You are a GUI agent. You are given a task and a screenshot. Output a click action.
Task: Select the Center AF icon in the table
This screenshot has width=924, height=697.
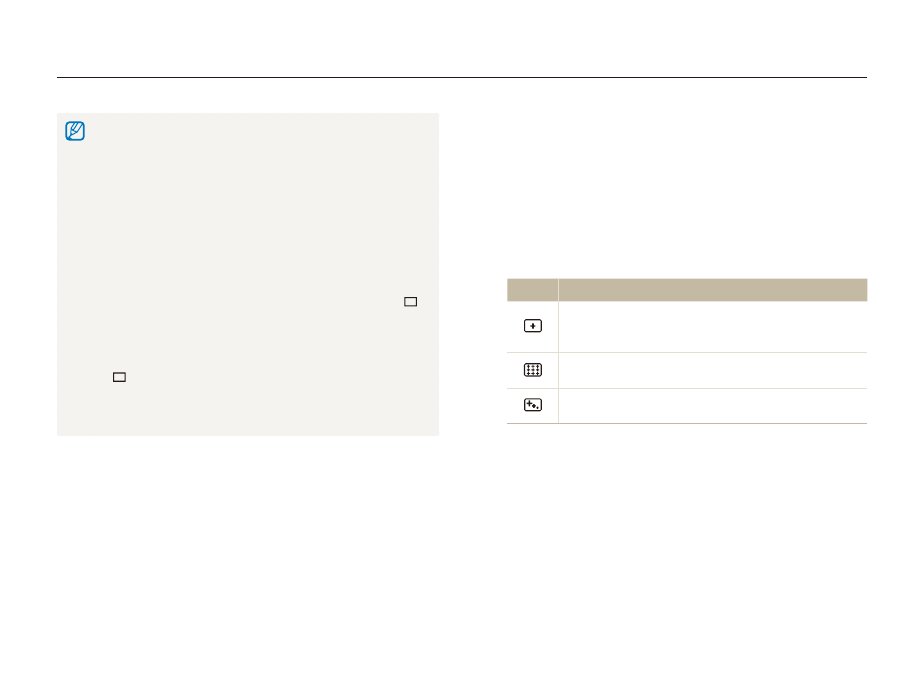(533, 327)
